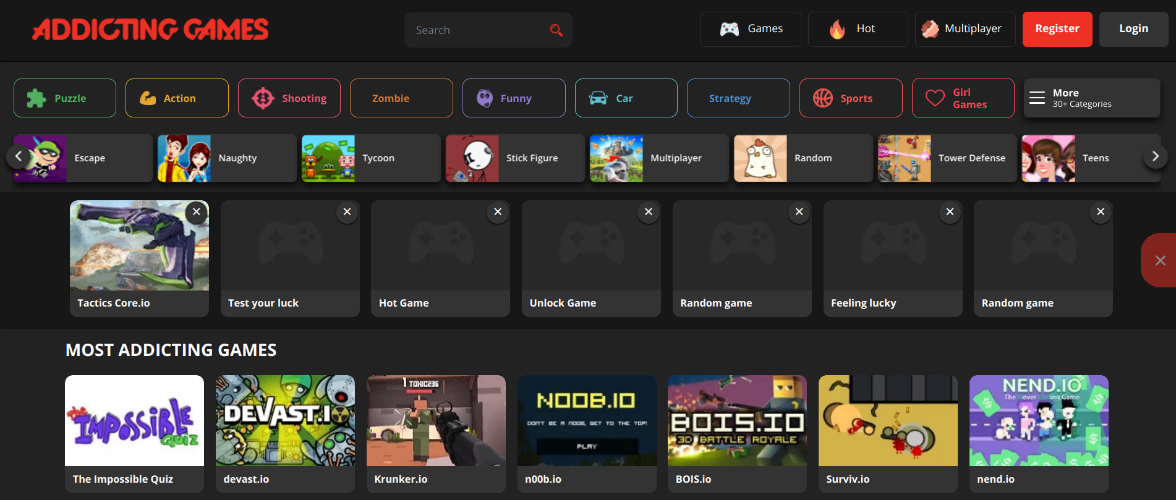This screenshot has width=1176, height=500.
Task: Open the Hot Game card
Action: pos(441,259)
